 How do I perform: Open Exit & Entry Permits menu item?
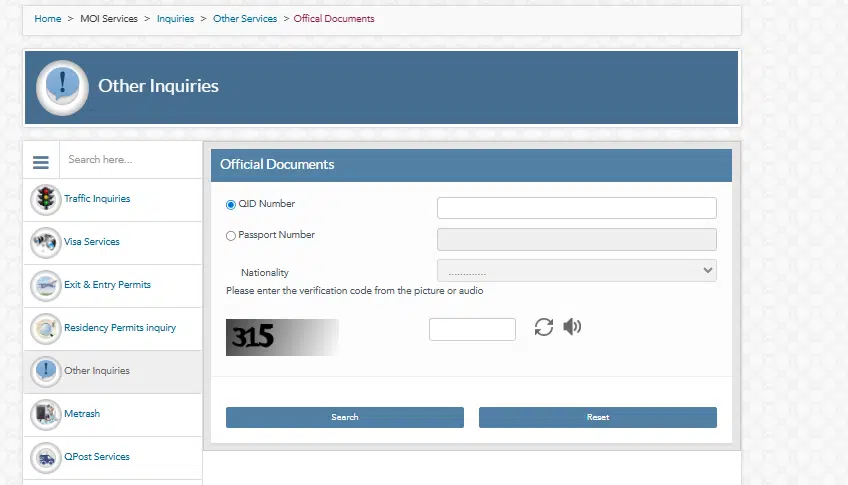tap(107, 284)
